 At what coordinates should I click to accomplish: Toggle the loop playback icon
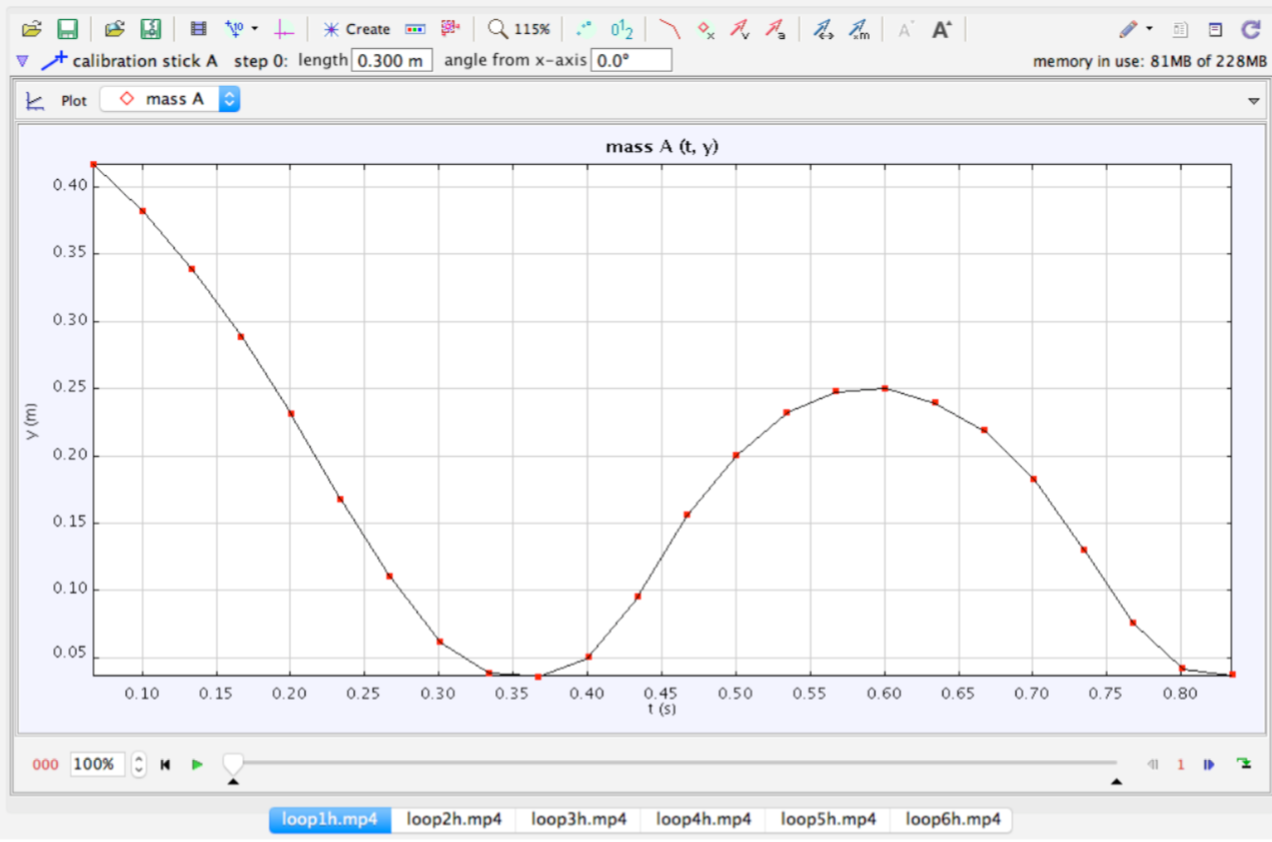coord(1243,764)
